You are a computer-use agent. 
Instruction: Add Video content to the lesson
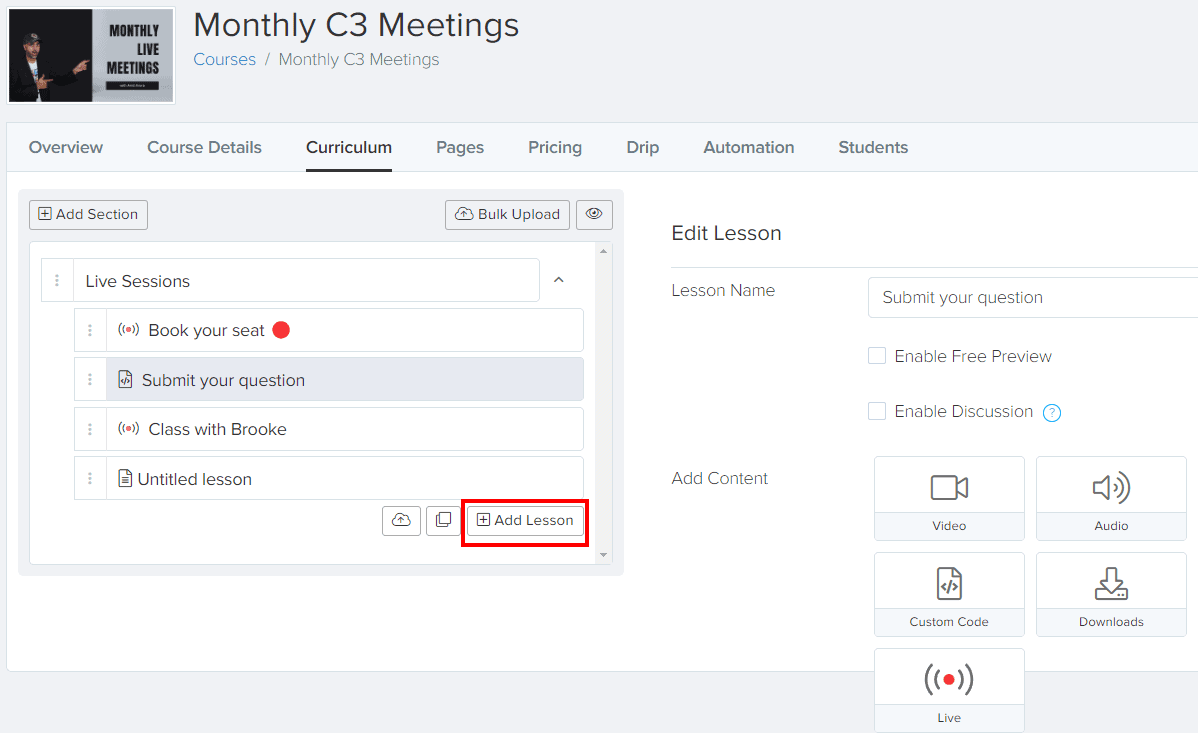(x=949, y=498)
